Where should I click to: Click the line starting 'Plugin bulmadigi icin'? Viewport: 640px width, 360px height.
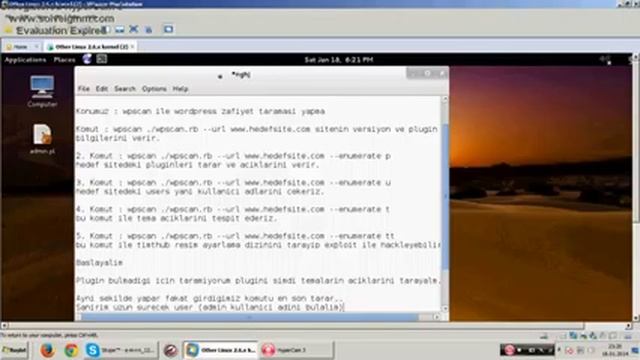coord(258,281)
